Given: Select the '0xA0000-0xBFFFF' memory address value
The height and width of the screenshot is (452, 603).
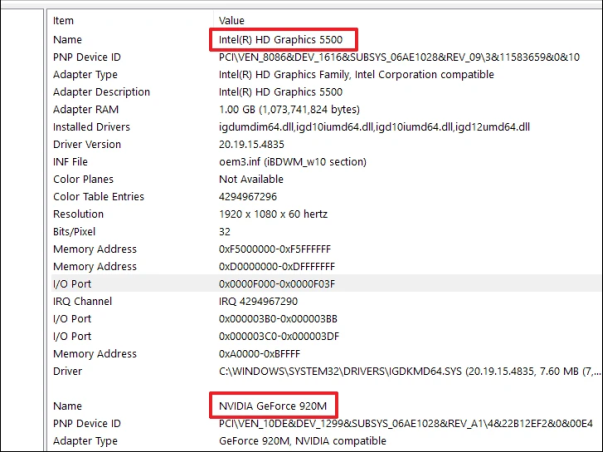Looking at the screenshot, I should pos(260,354).
